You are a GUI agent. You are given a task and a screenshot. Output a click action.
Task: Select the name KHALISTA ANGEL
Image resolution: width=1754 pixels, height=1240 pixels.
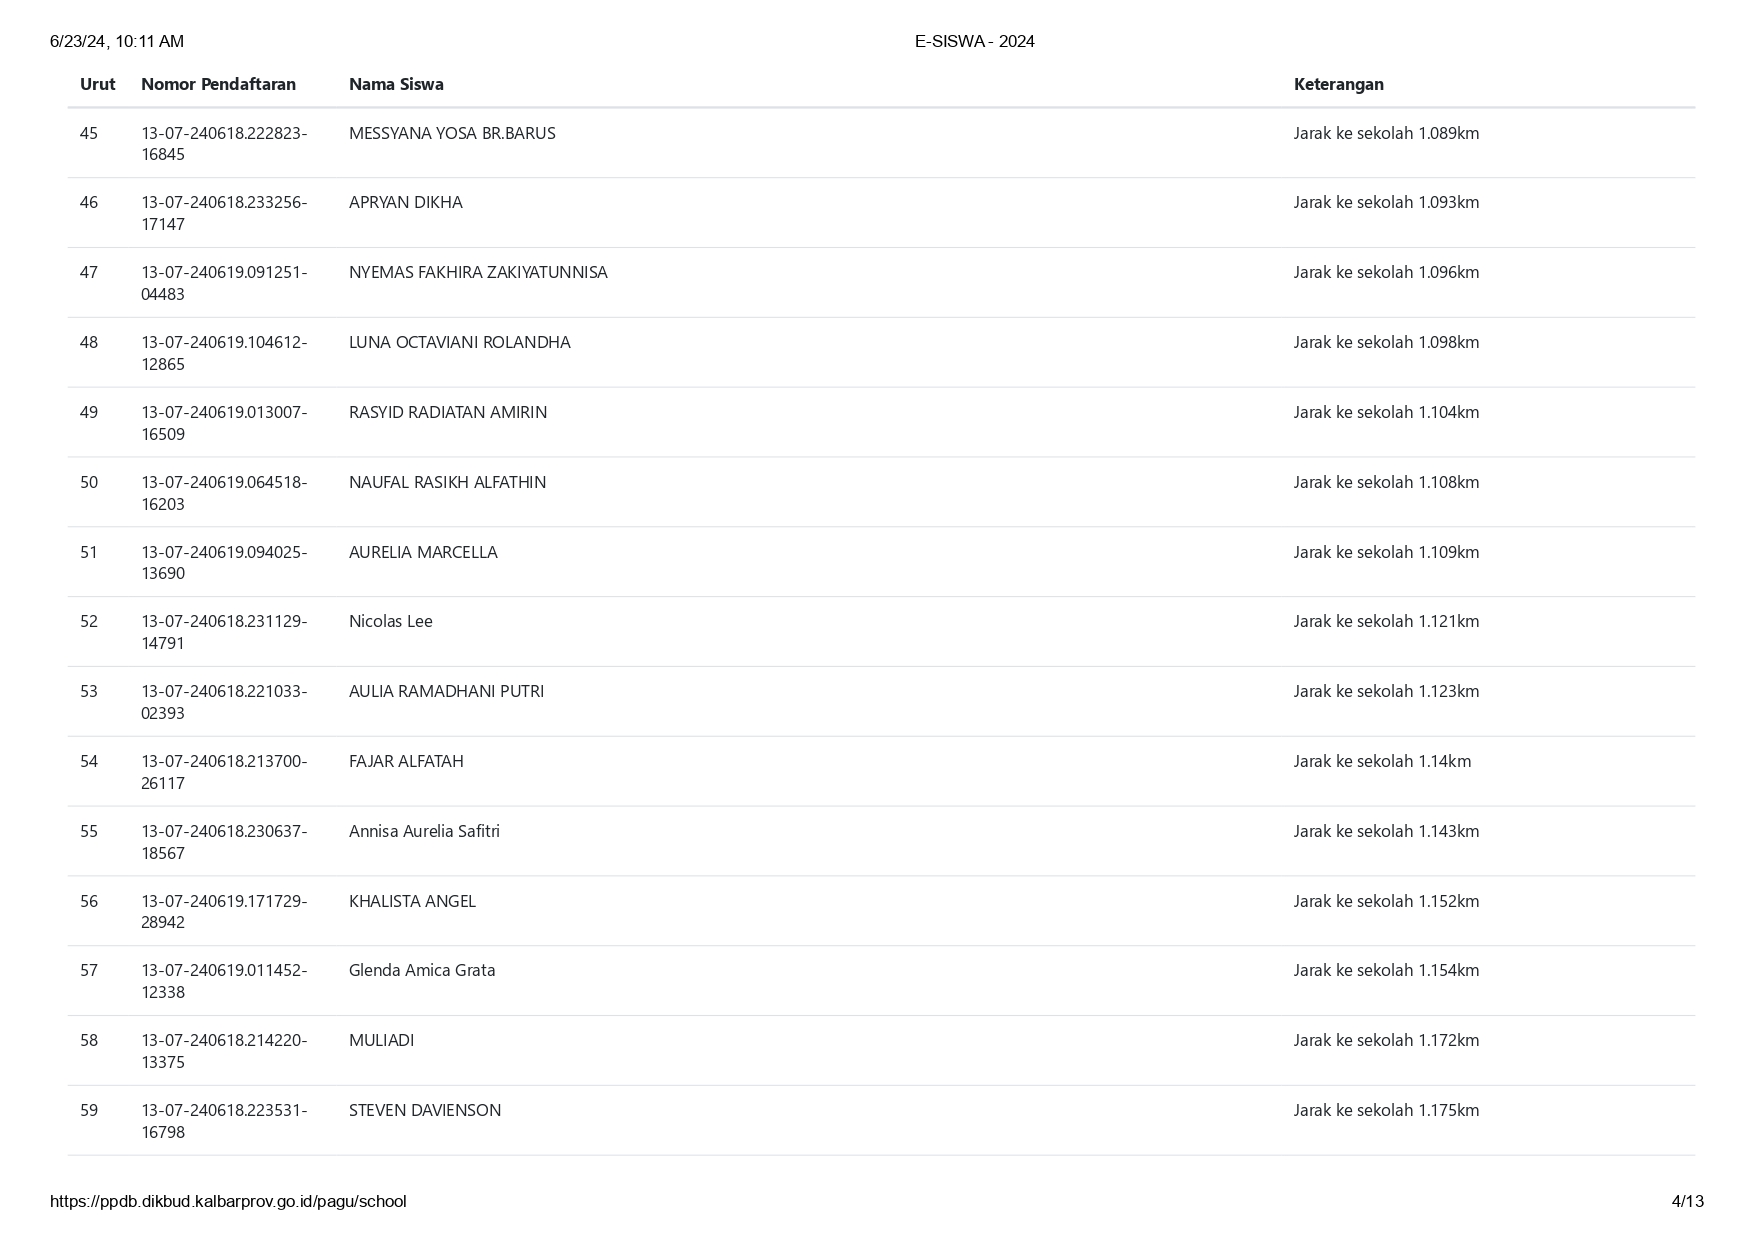(412, 901)
